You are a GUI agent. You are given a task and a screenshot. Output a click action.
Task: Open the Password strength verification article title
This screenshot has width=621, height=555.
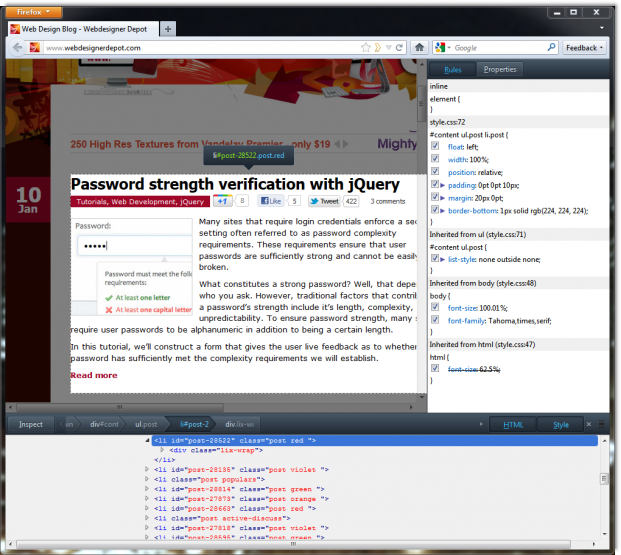click(x=235, y=184)
